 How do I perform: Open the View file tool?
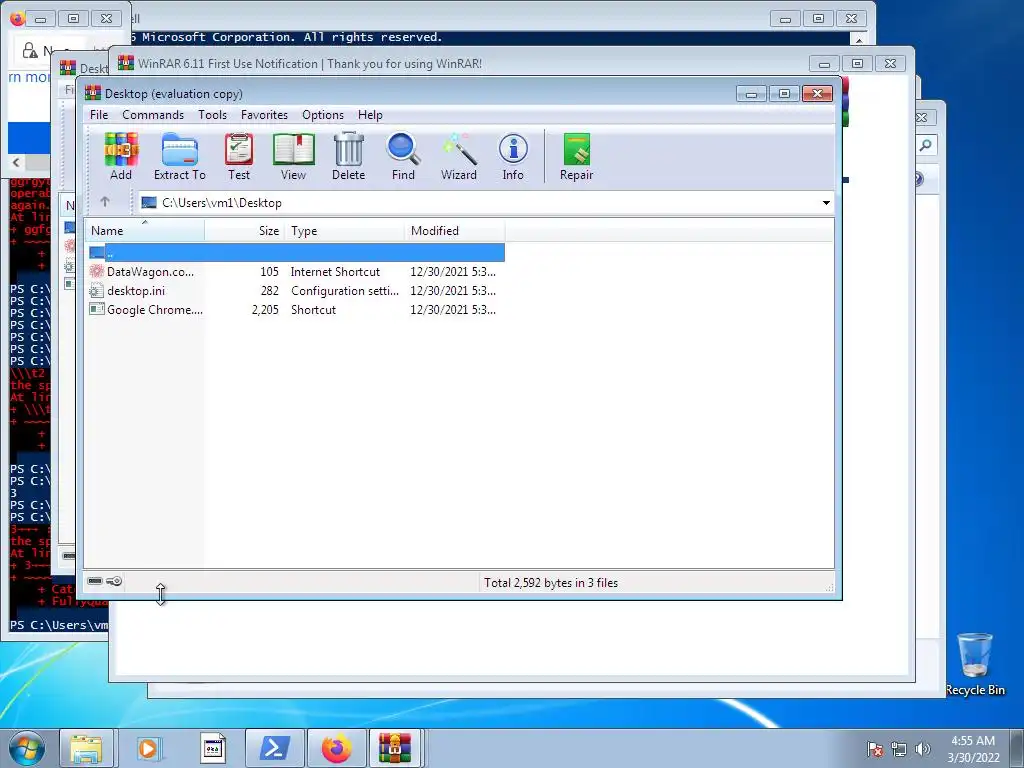pyautogui.click(x=293, y=157)
